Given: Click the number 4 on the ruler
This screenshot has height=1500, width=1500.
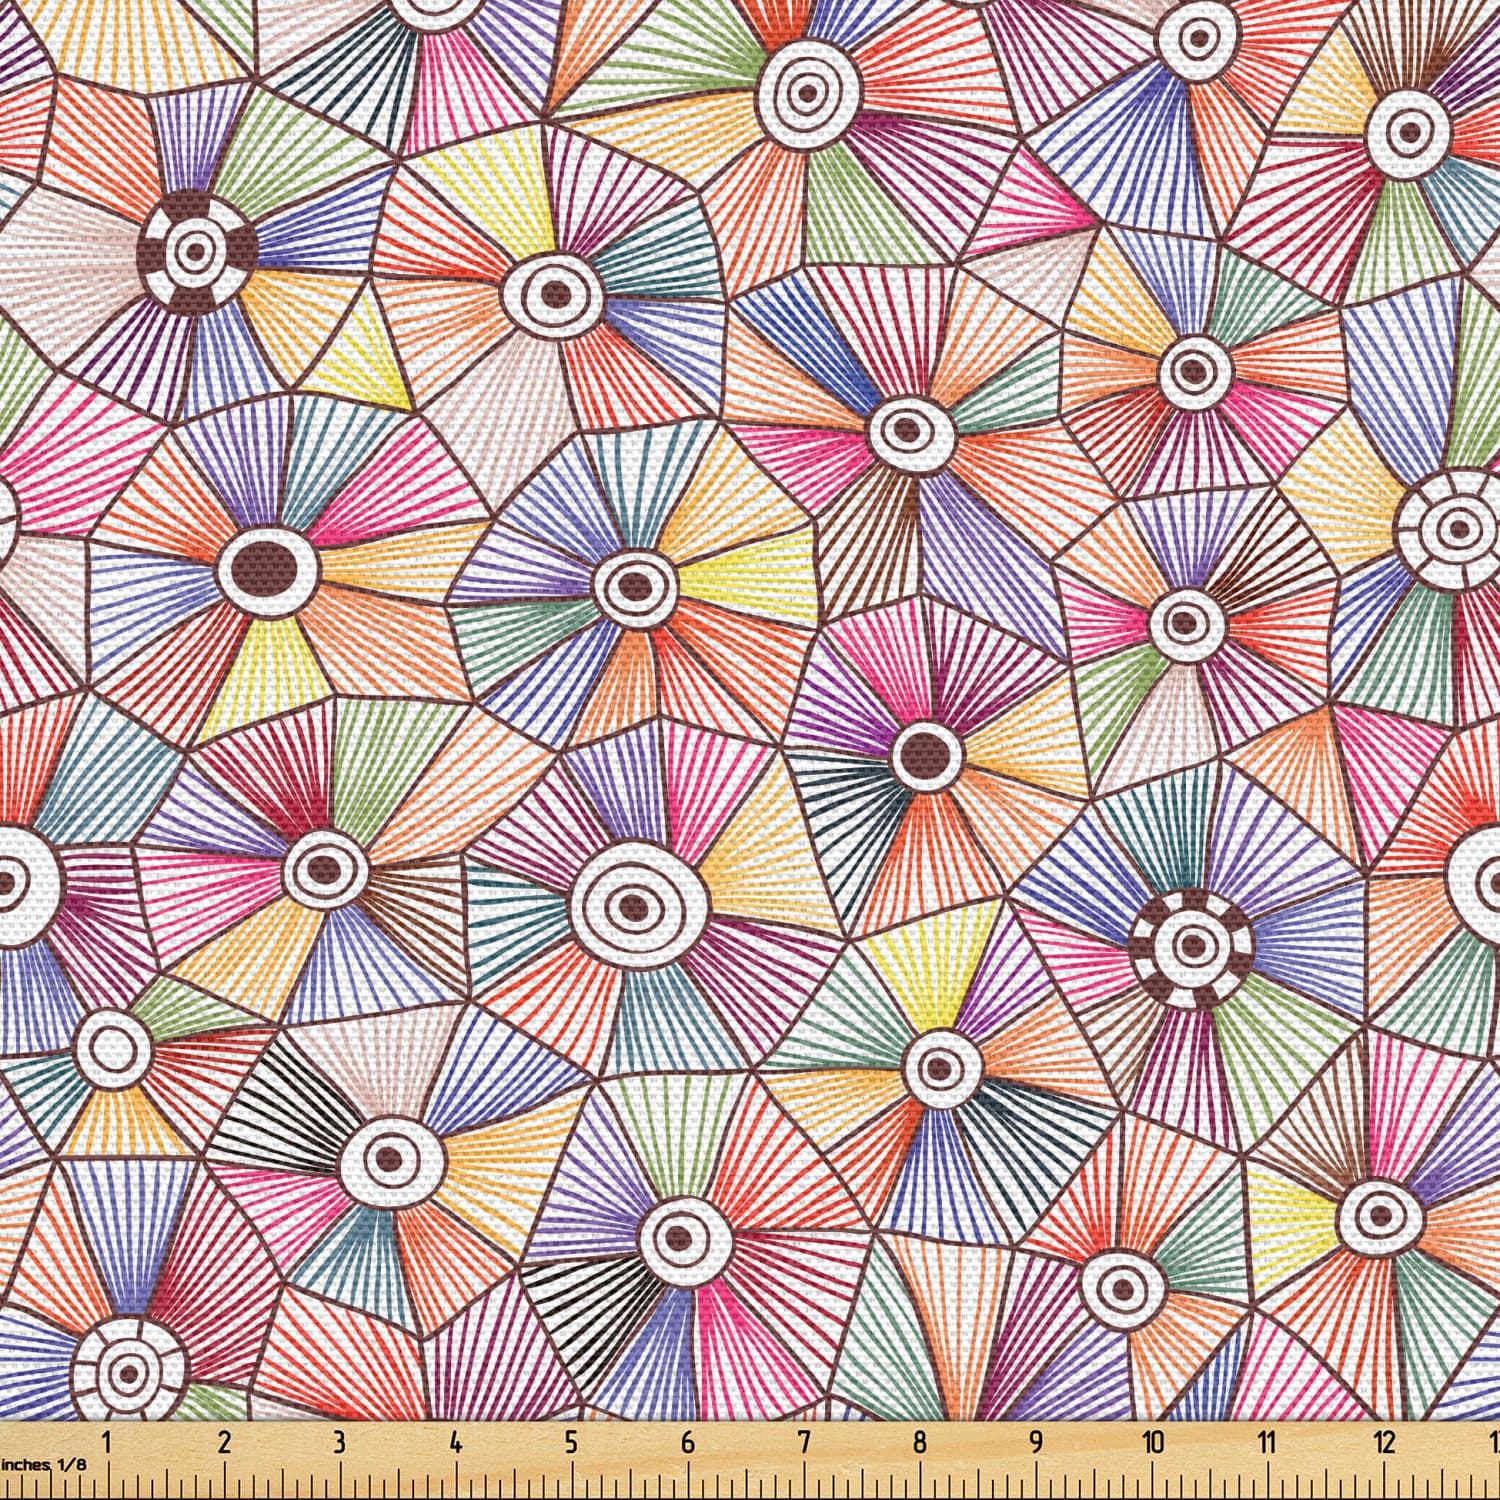Looking at the screenshot, I should coord(456,1442).
